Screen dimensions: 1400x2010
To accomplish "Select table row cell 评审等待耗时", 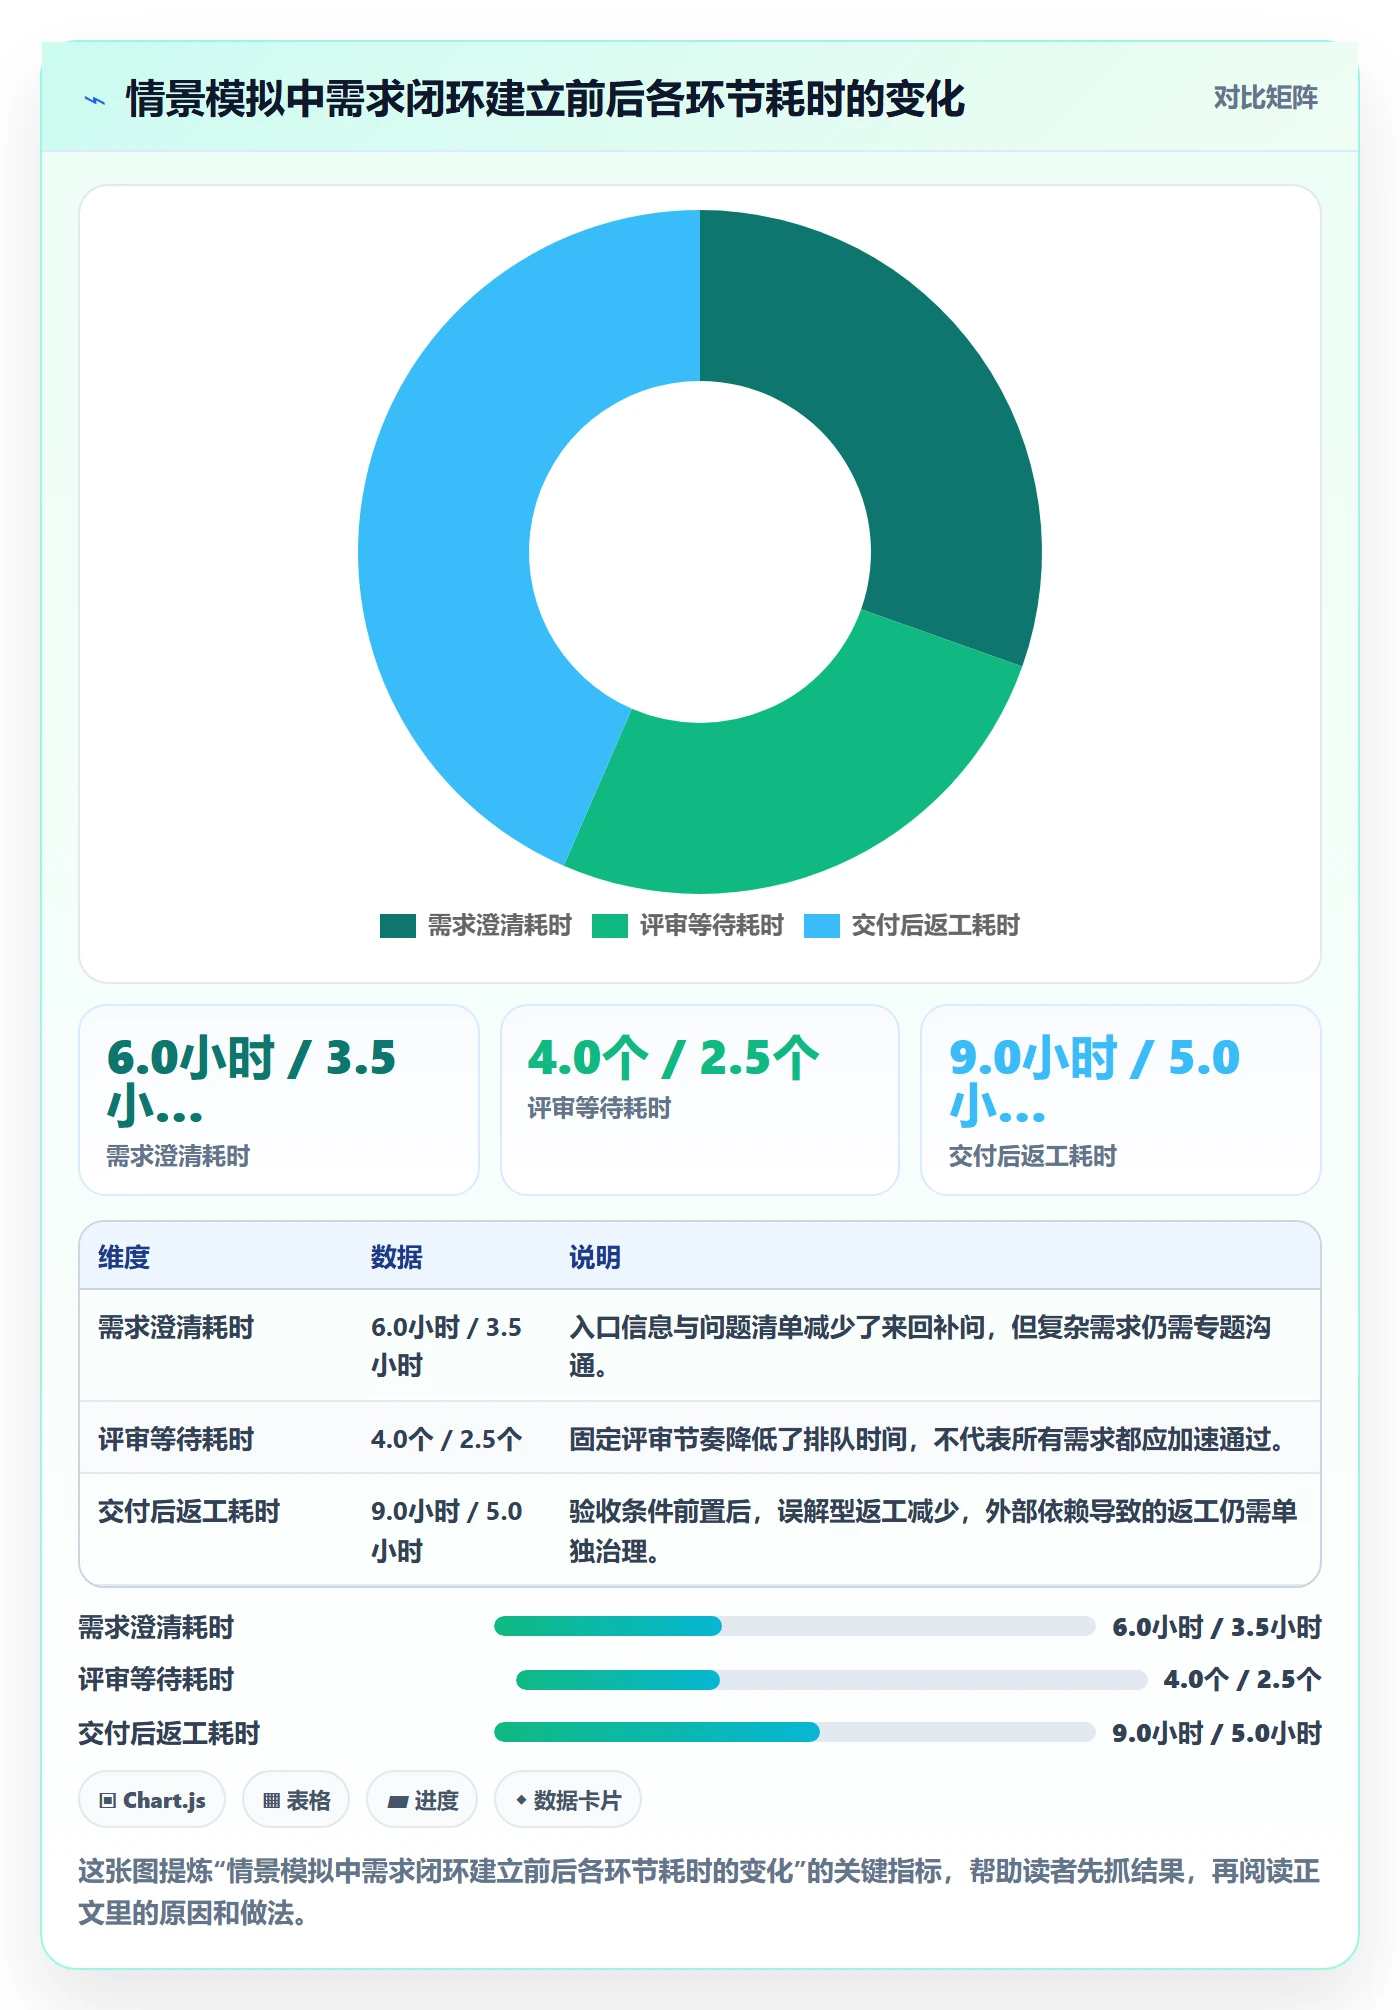I will 176,1440.
